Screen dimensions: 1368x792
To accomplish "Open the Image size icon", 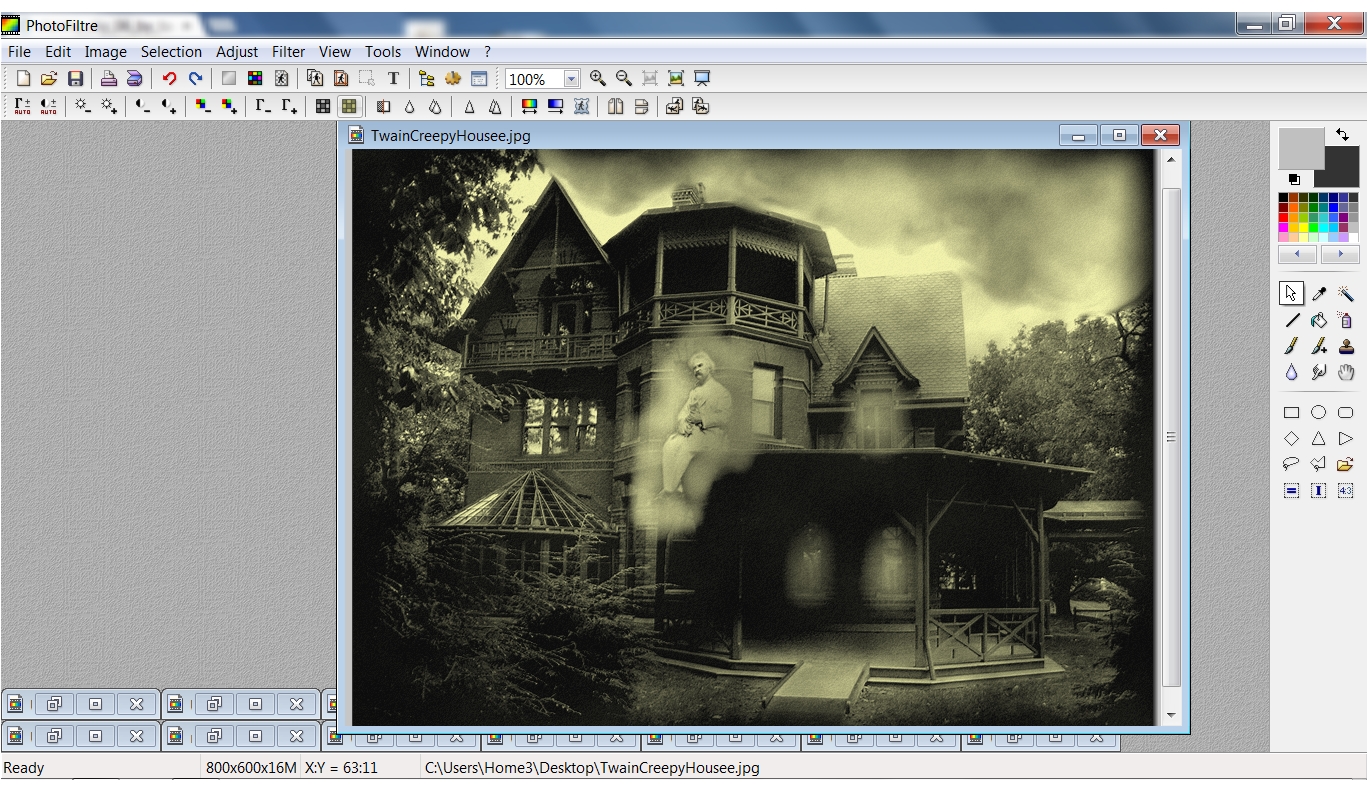I will click(x=314, y=79).
